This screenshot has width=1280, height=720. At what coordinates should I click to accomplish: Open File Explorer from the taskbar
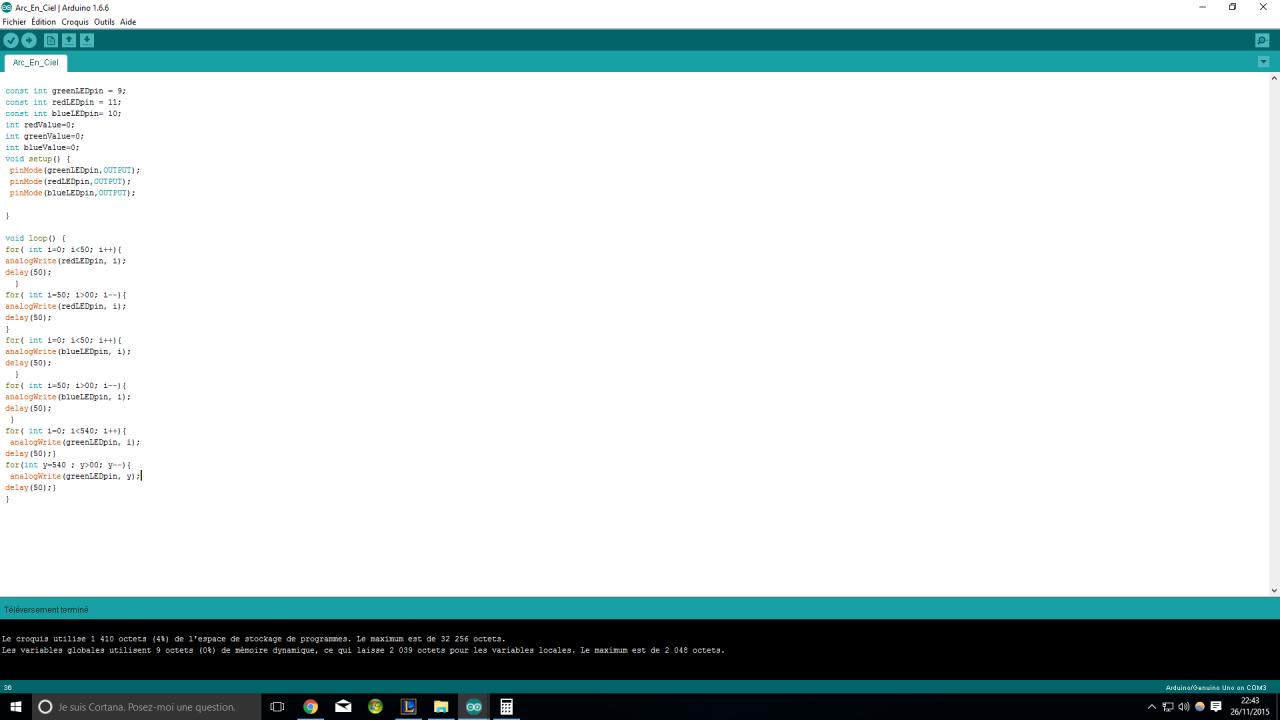(441, 707)
